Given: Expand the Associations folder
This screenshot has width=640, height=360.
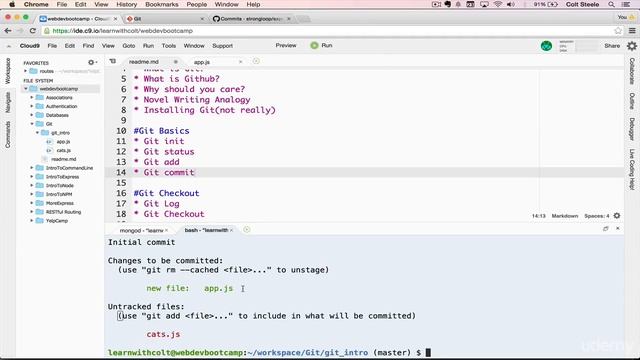Looking at the screenshot, I should tap(32, 98).
